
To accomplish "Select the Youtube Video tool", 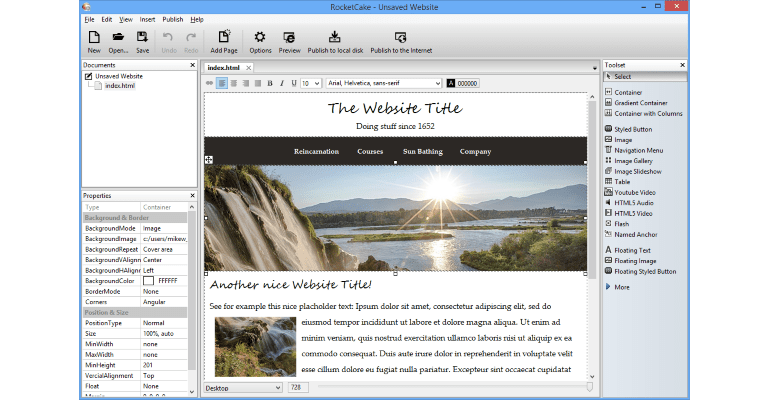I will pos(633,192).
